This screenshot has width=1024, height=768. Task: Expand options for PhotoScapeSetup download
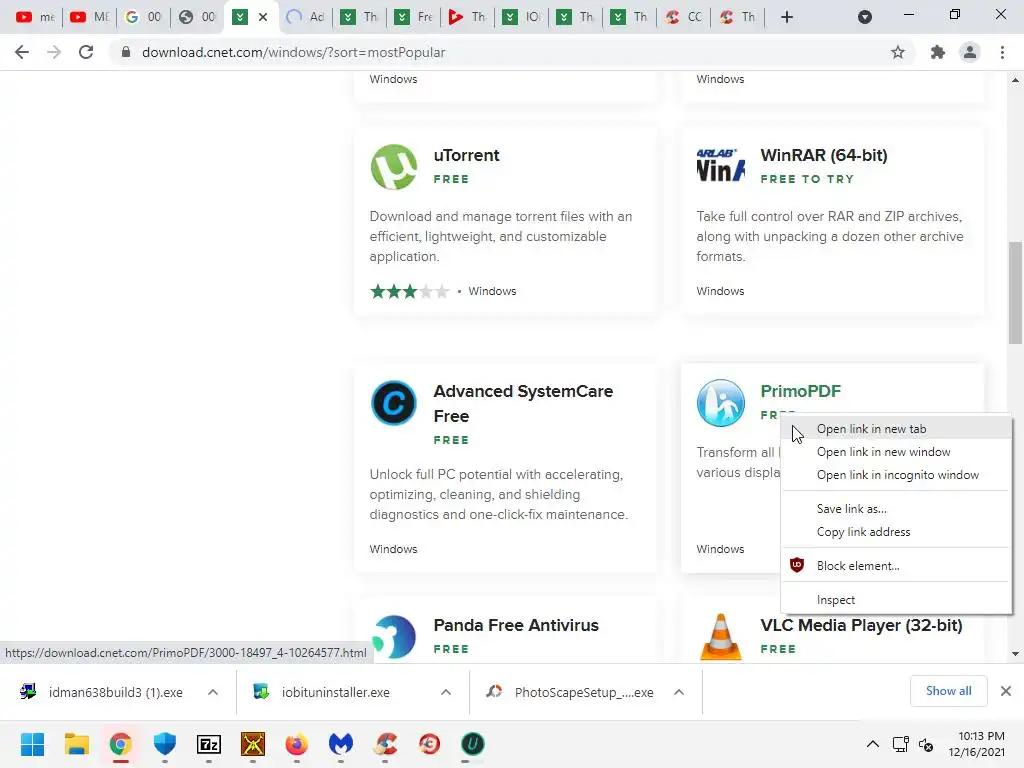679,692
